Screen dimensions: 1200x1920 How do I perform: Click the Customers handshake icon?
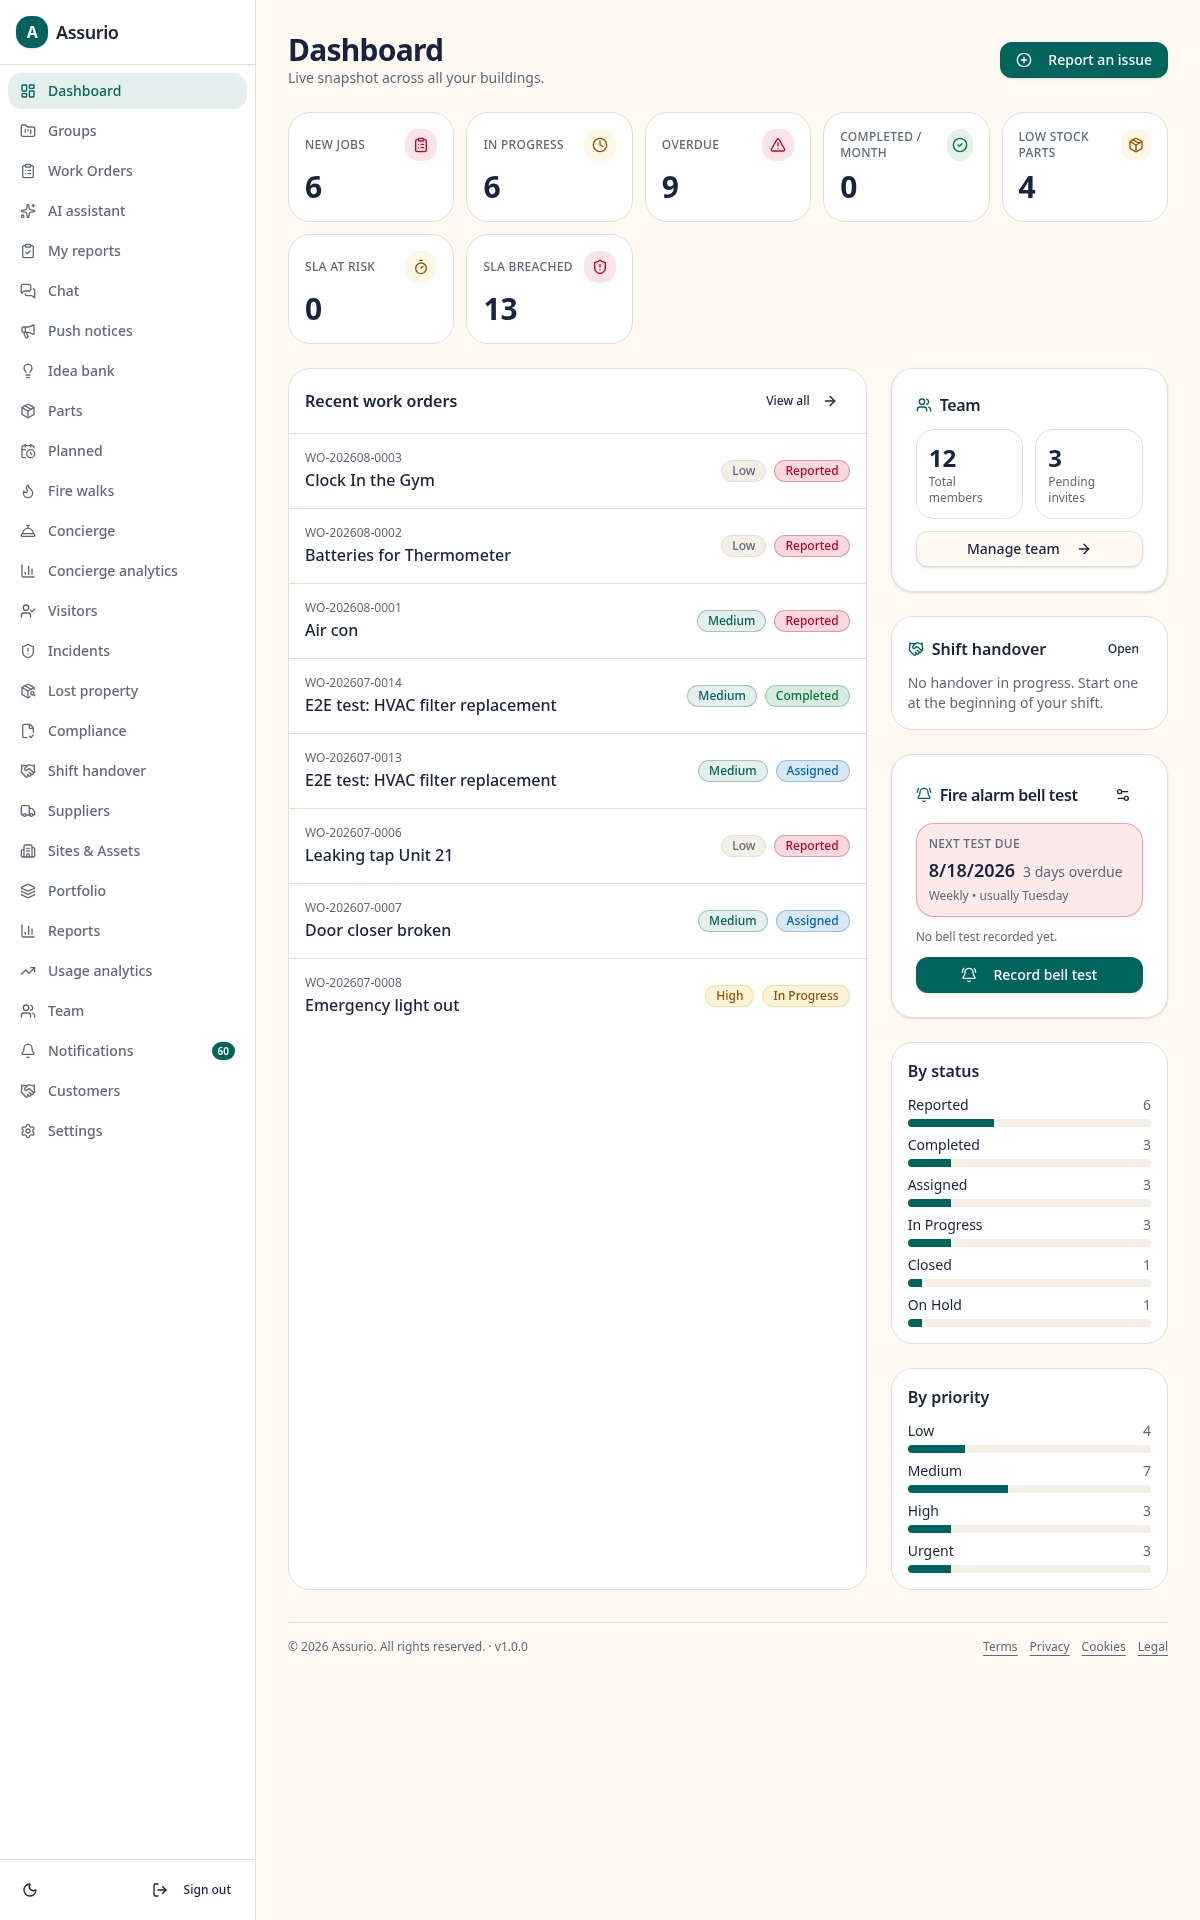28,1091
